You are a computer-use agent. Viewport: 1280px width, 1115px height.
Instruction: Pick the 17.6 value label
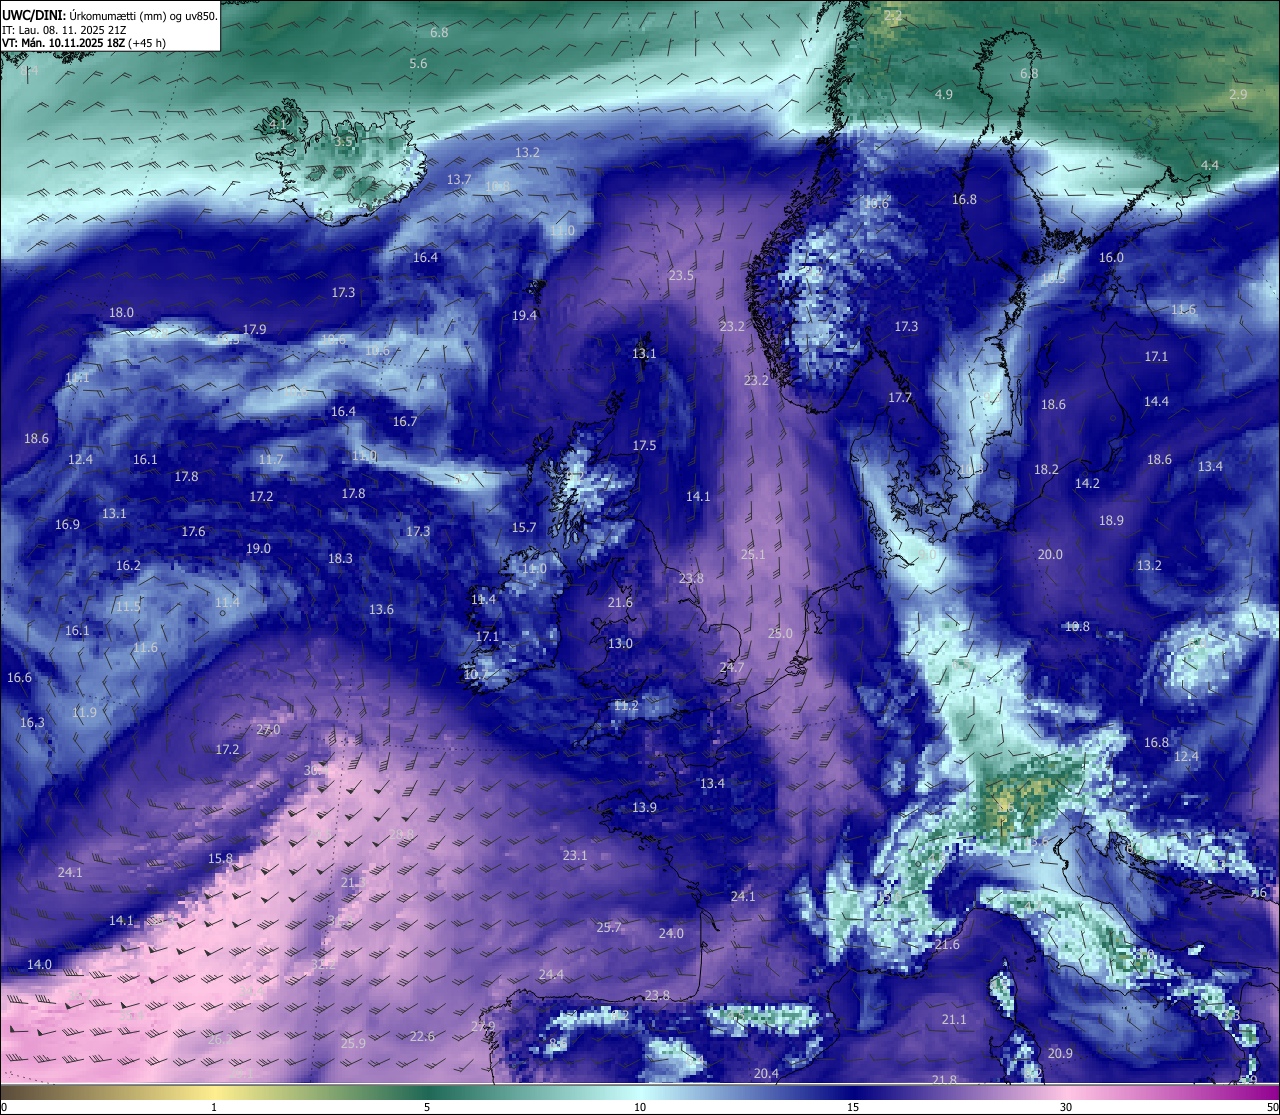point(193,531)
